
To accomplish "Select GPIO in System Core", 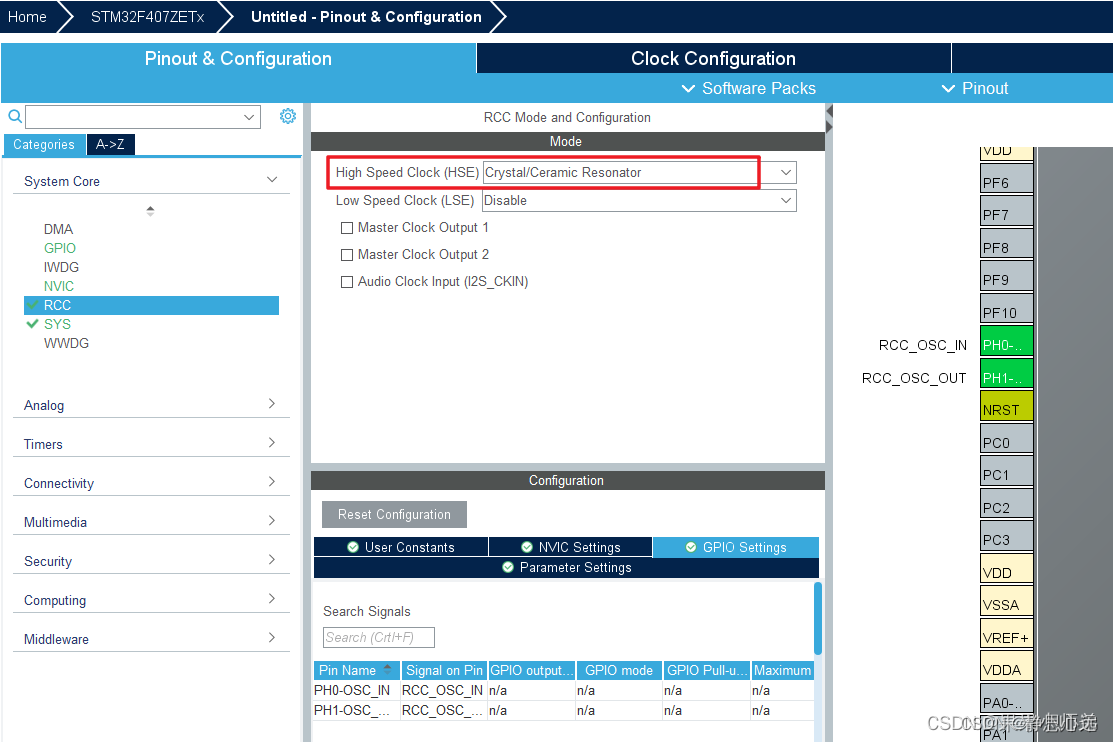I will click(60, 248).
